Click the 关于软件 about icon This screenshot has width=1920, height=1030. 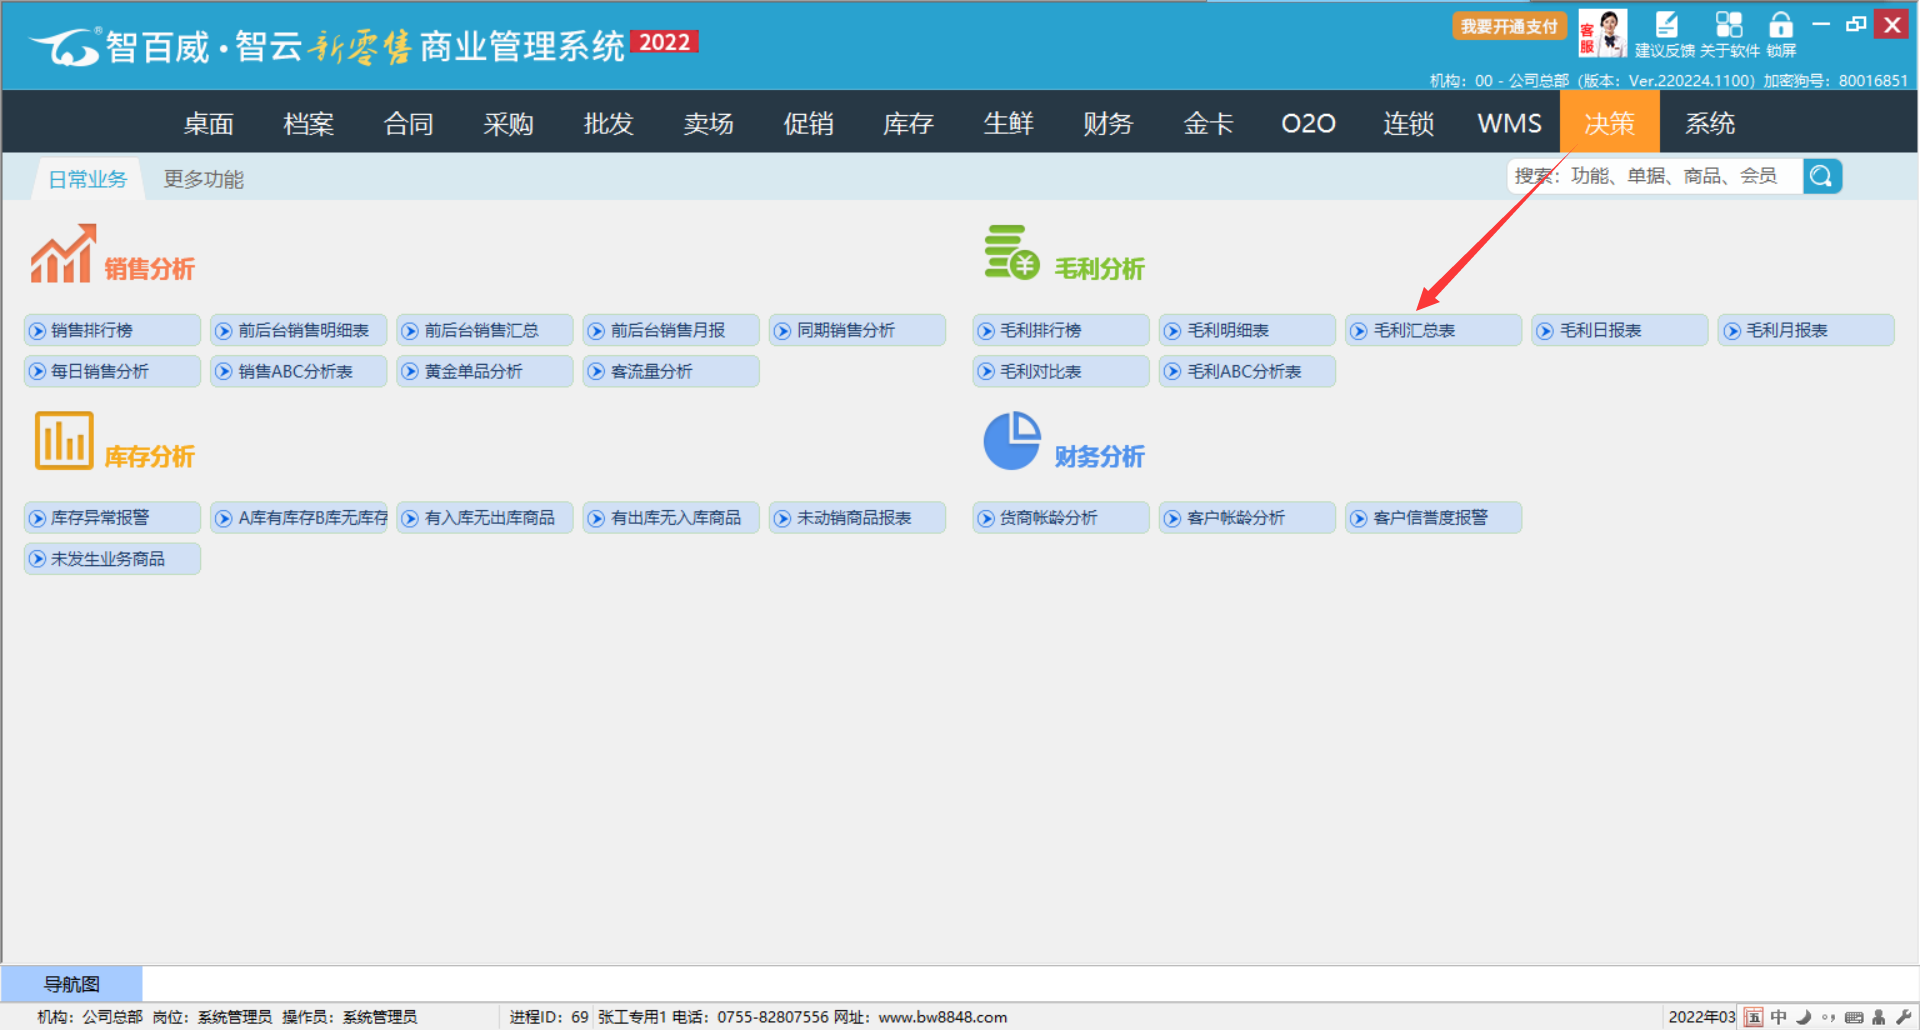tap(1729, 26)
